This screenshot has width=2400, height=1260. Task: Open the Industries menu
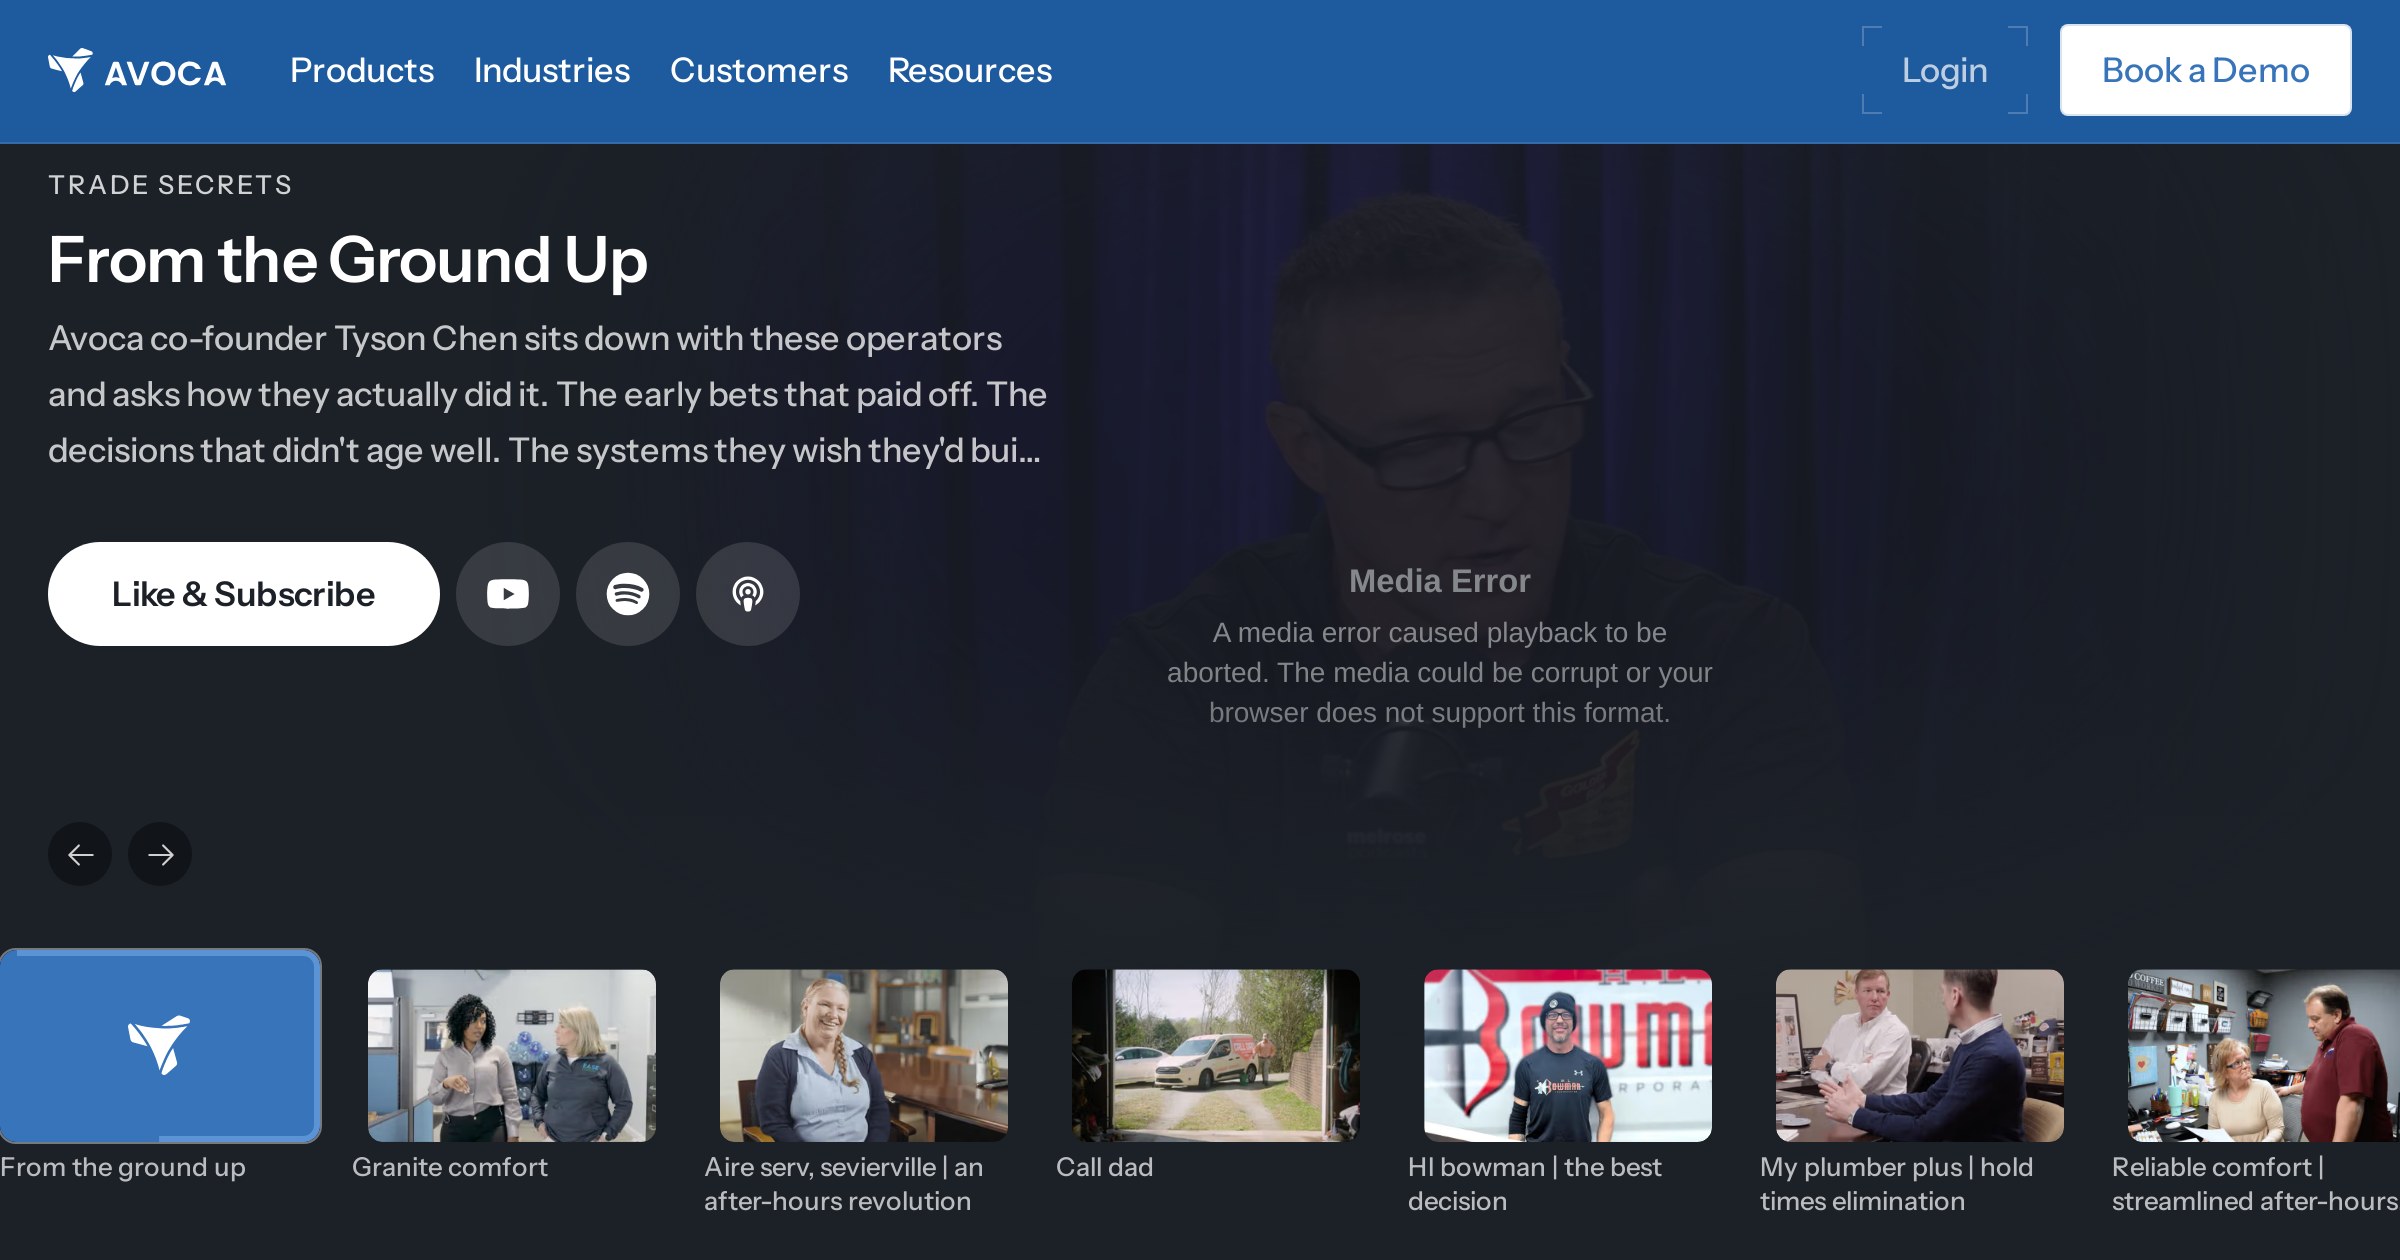[552, 71]
